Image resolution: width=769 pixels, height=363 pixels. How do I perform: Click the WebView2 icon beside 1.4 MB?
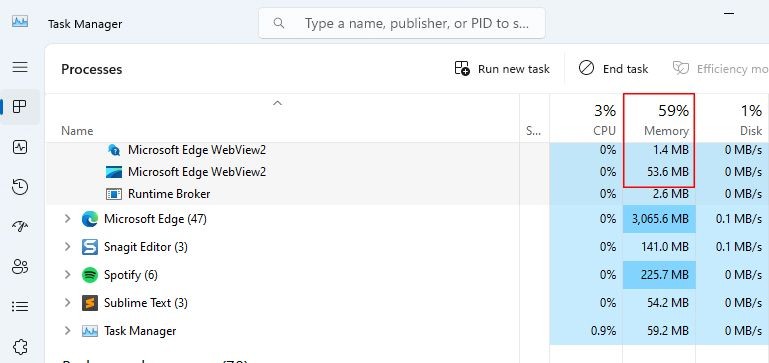[114, 150]
